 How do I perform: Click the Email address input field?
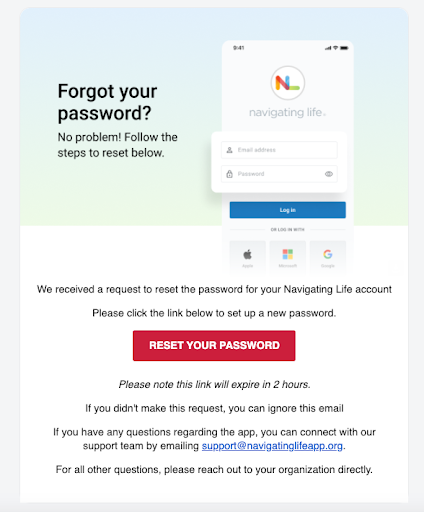[279, 150]
